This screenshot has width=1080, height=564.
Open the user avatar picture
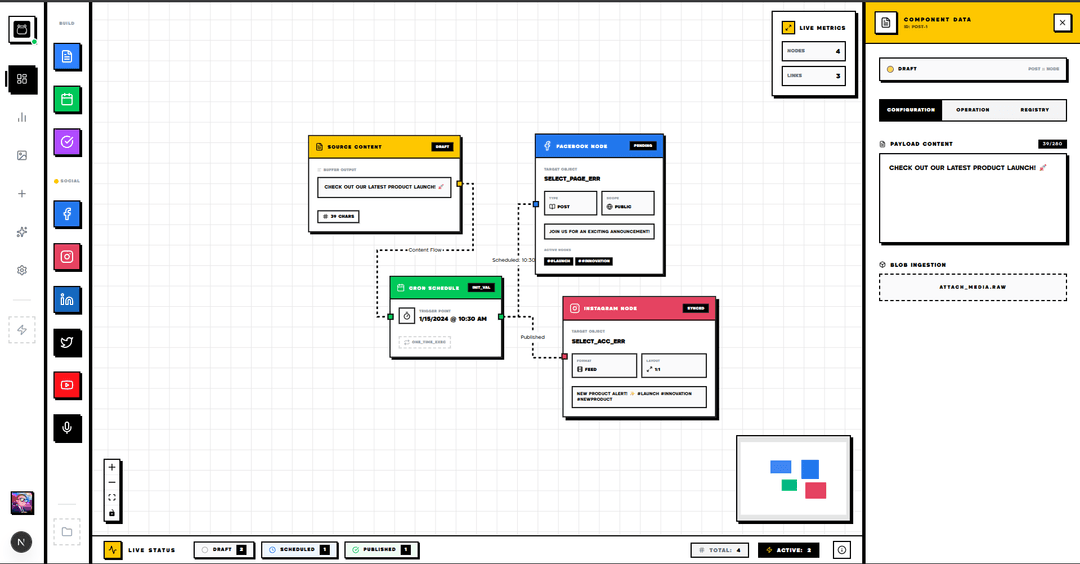coord(22,503)
